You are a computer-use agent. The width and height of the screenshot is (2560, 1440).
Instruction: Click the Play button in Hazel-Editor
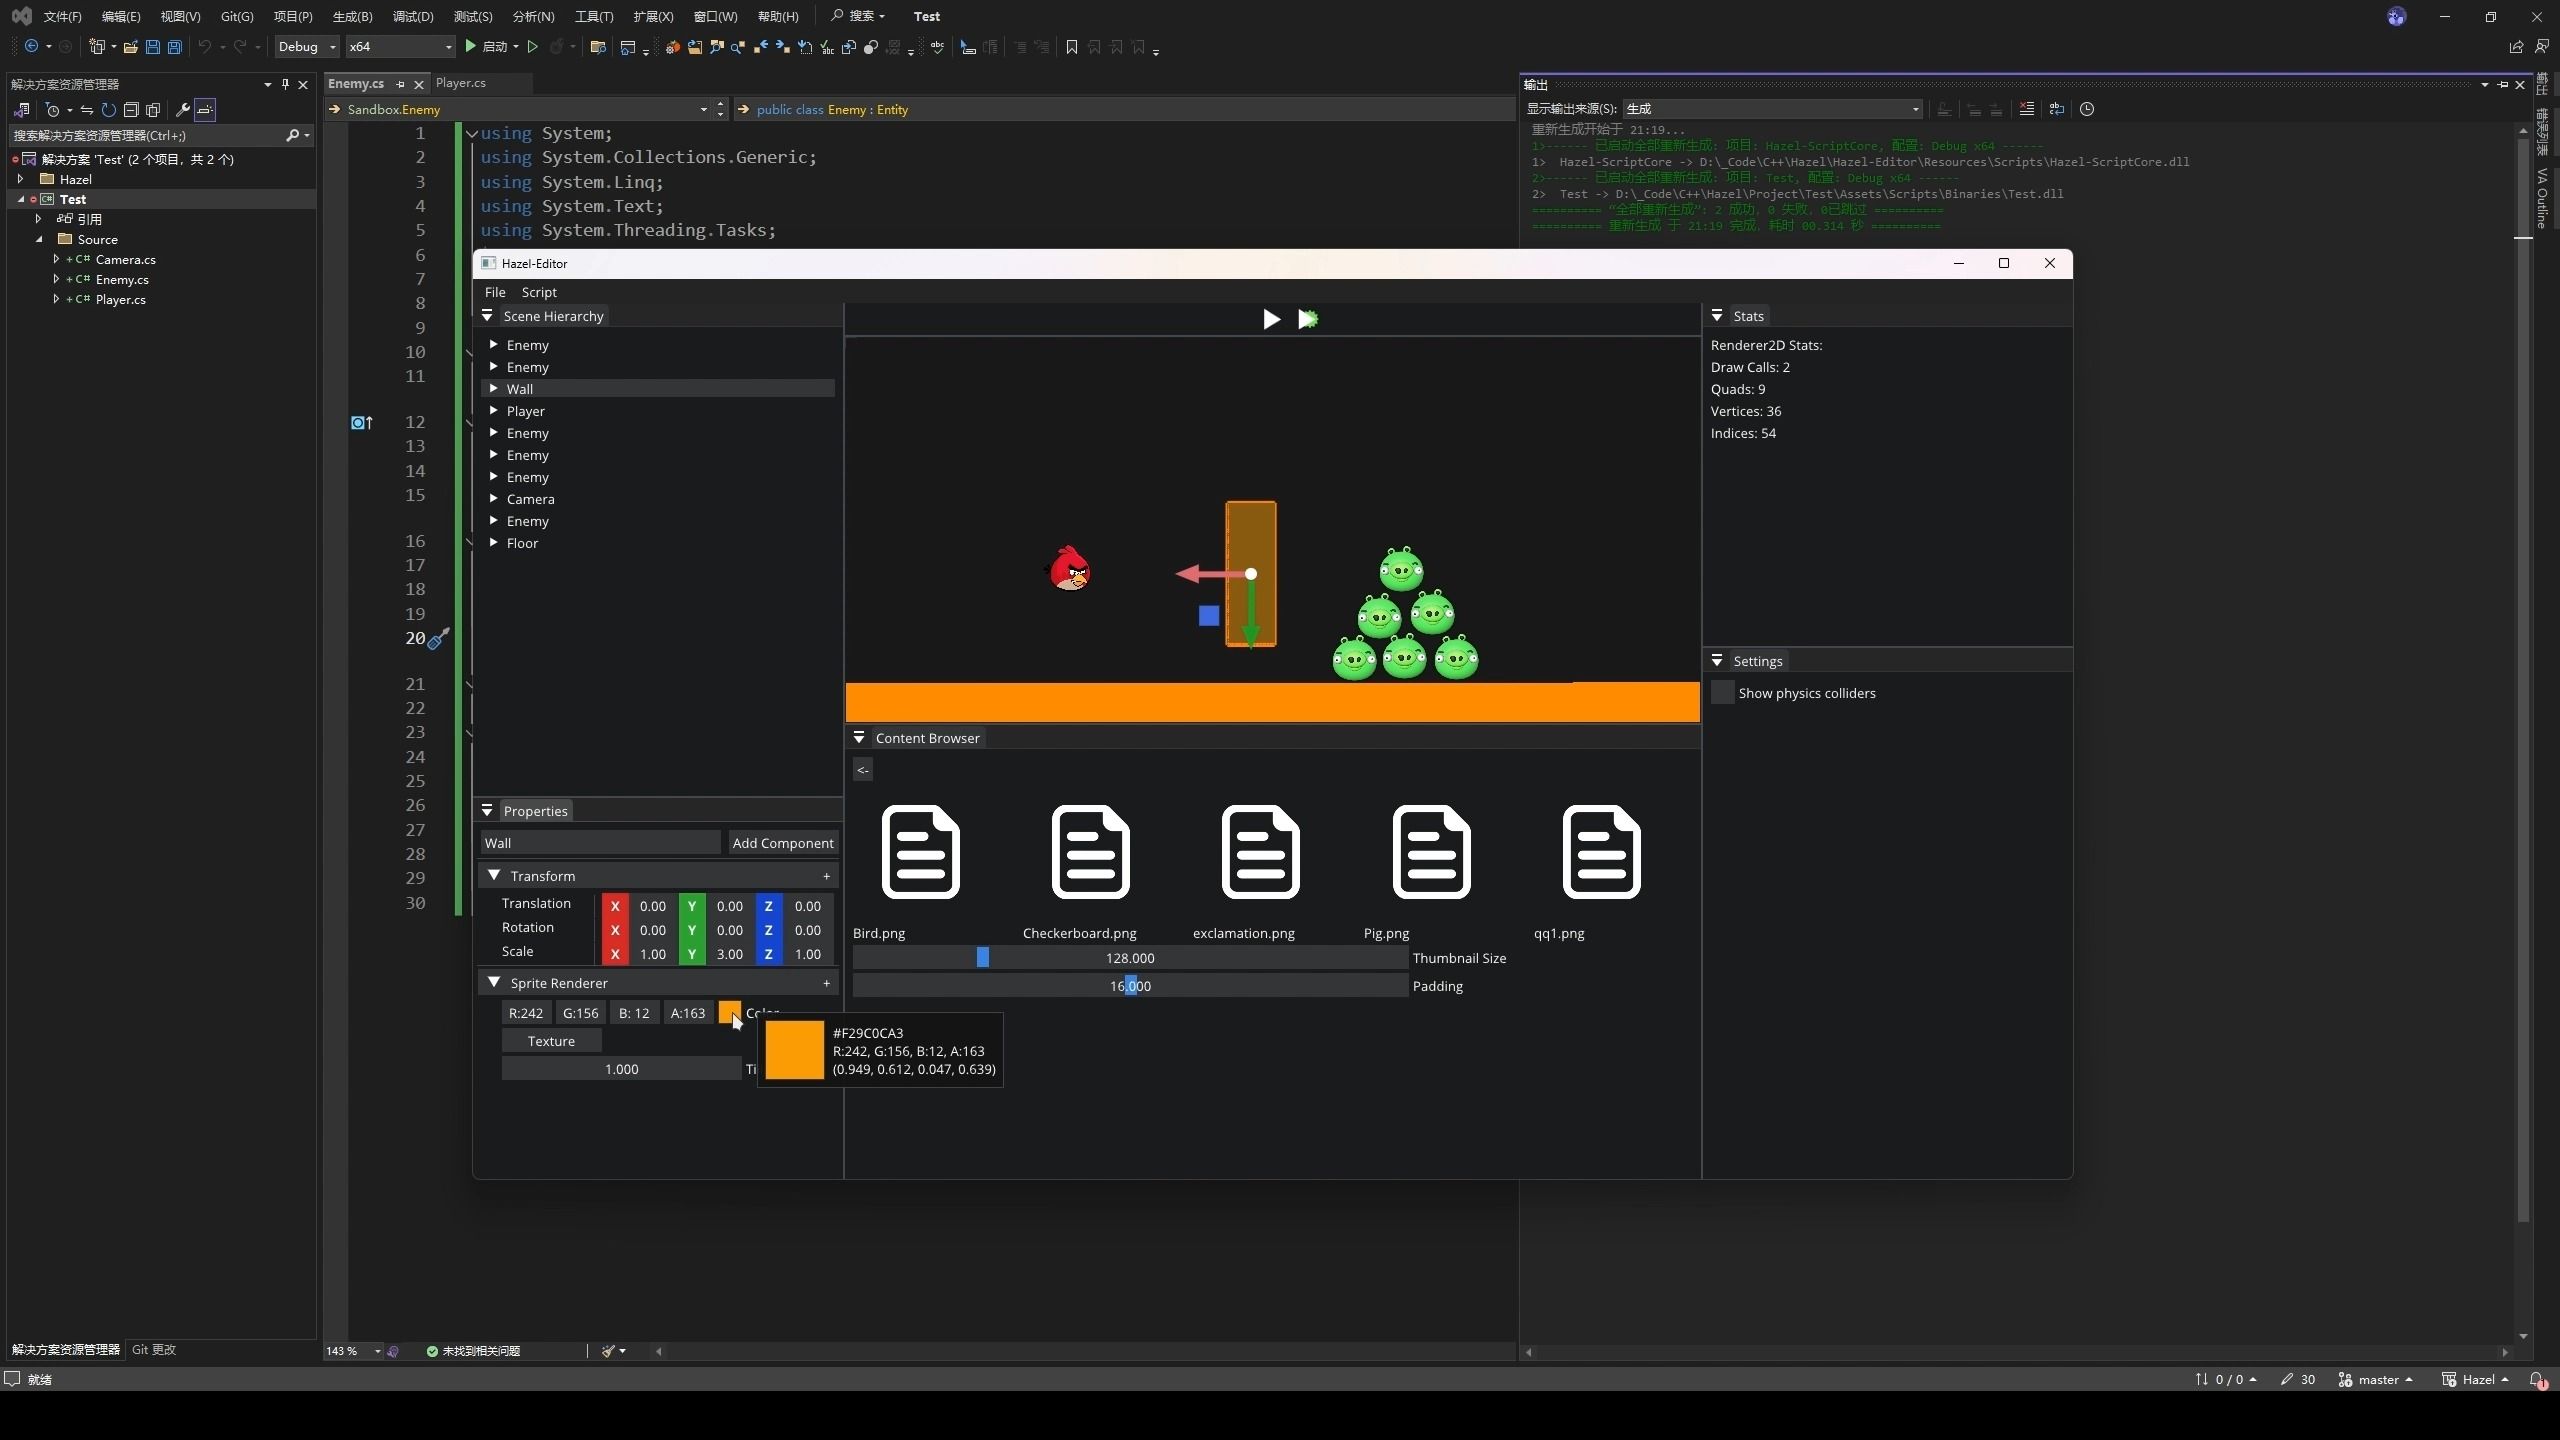pyautogui.click(x=1269, y=318)
